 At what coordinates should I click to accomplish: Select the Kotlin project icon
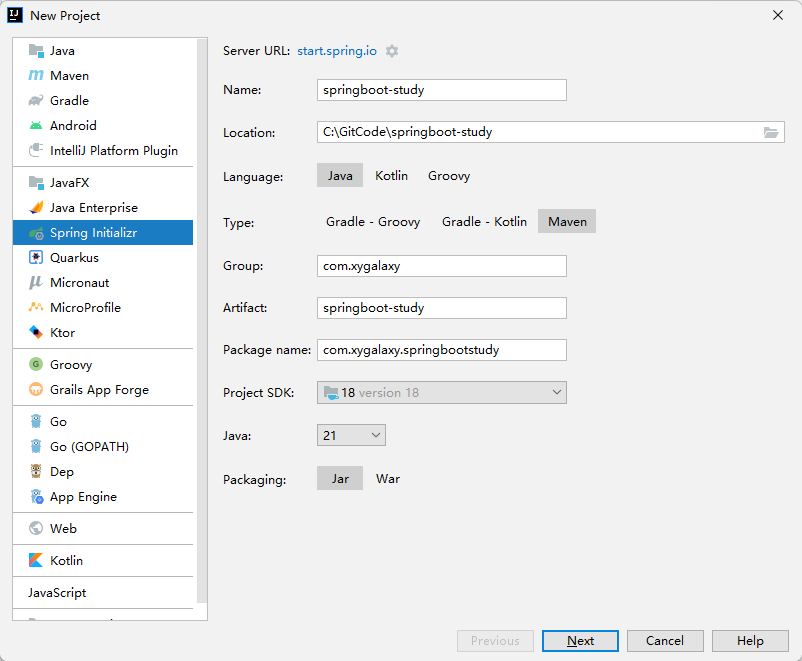[x=36, y=561]
